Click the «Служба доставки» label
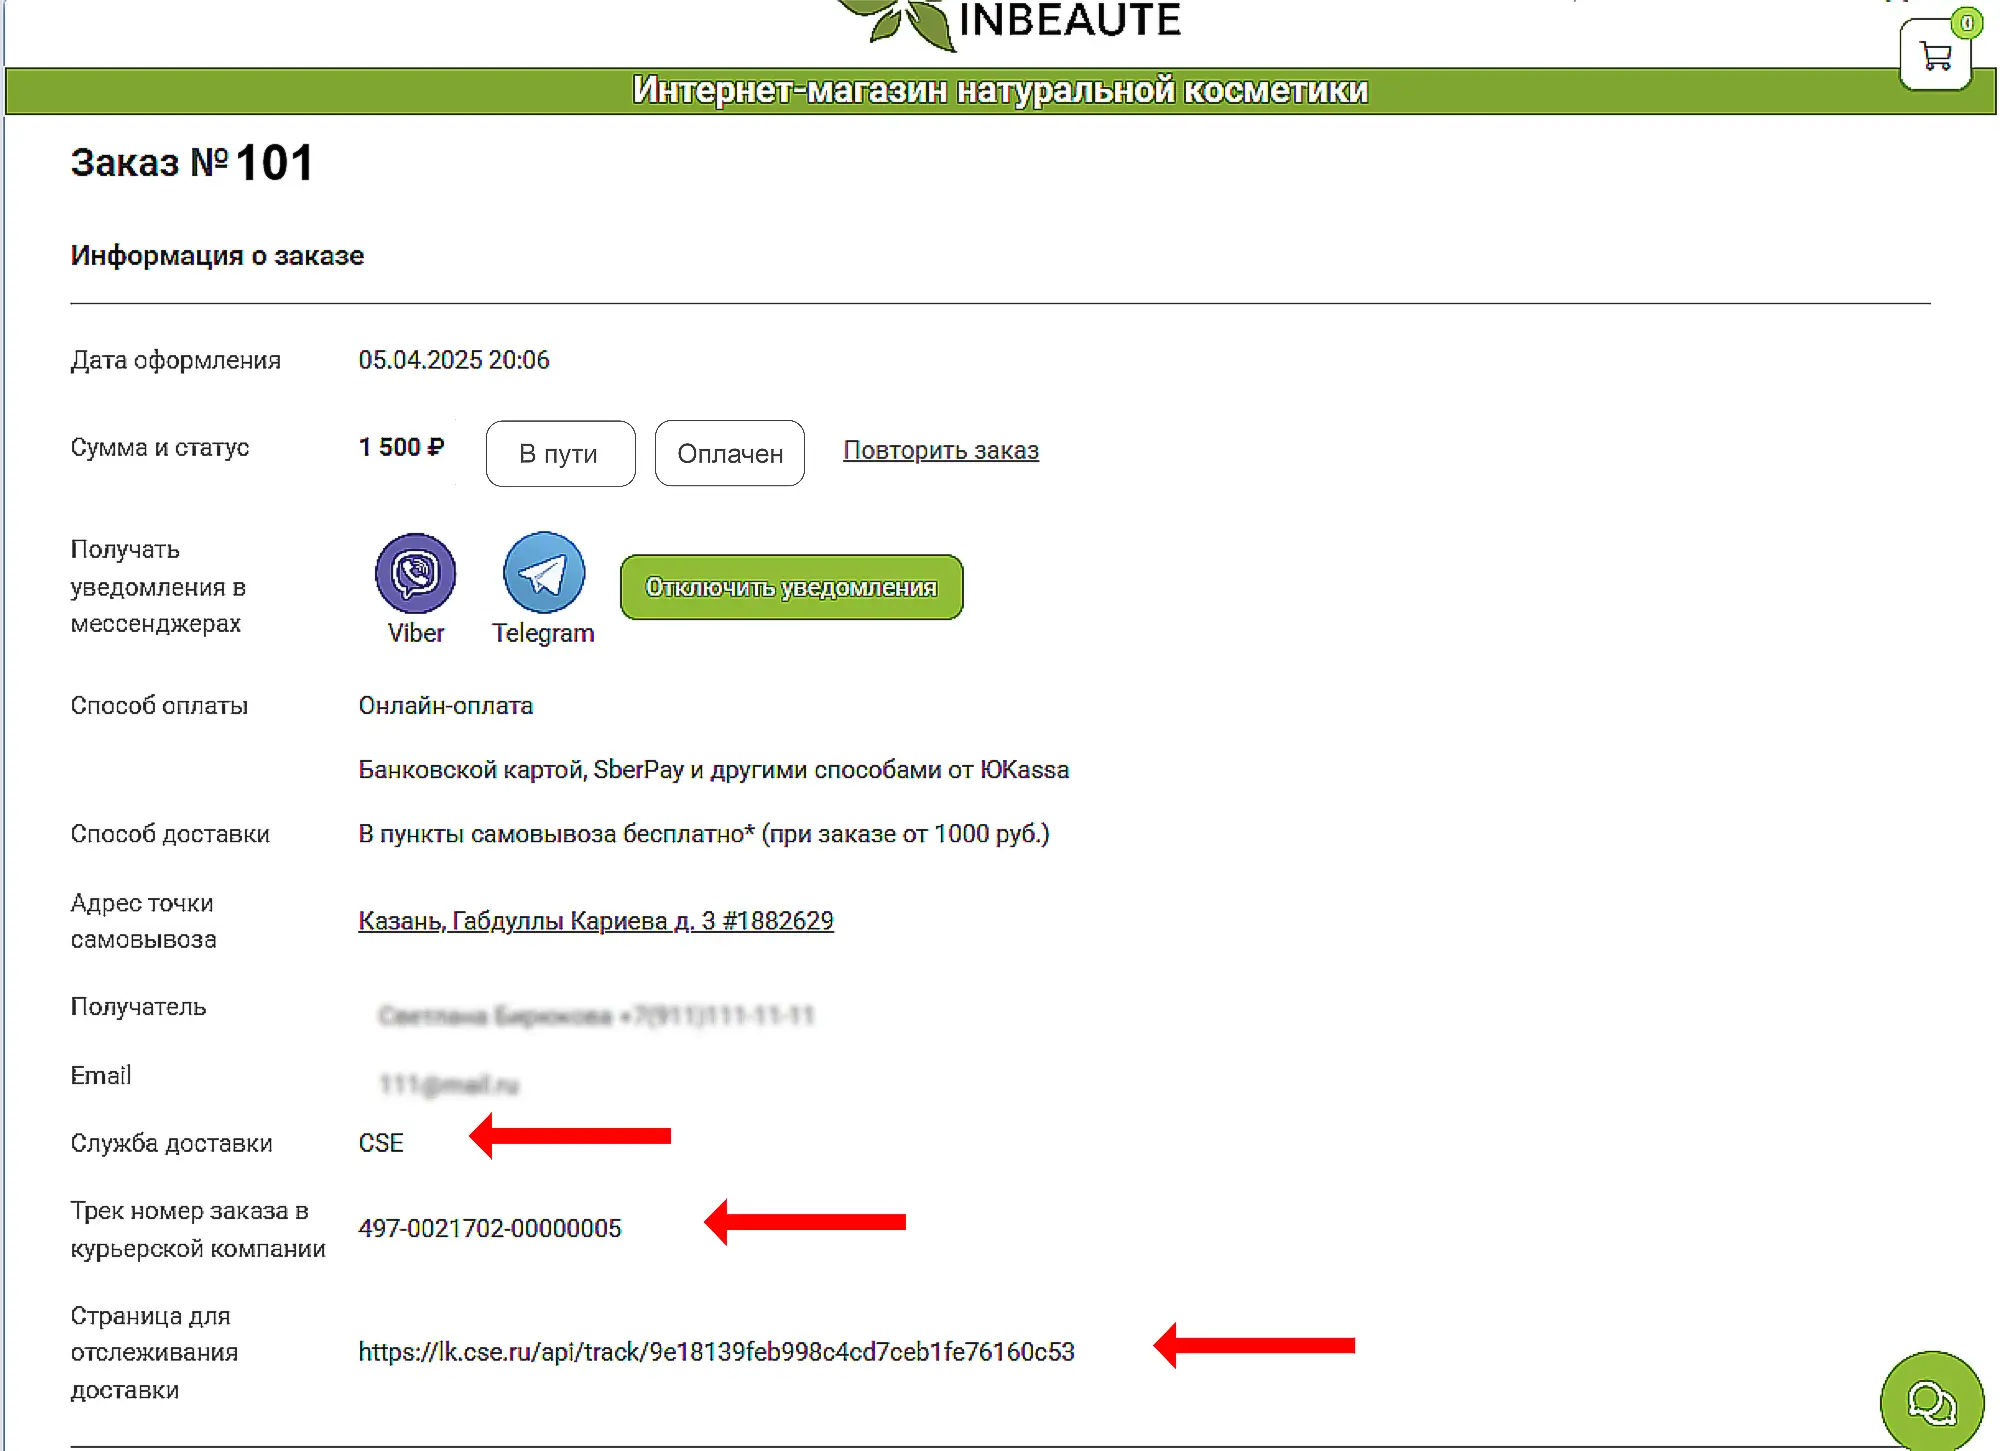Image resolution: width=2000 pixels, height=1451 pixels. 171,1143
